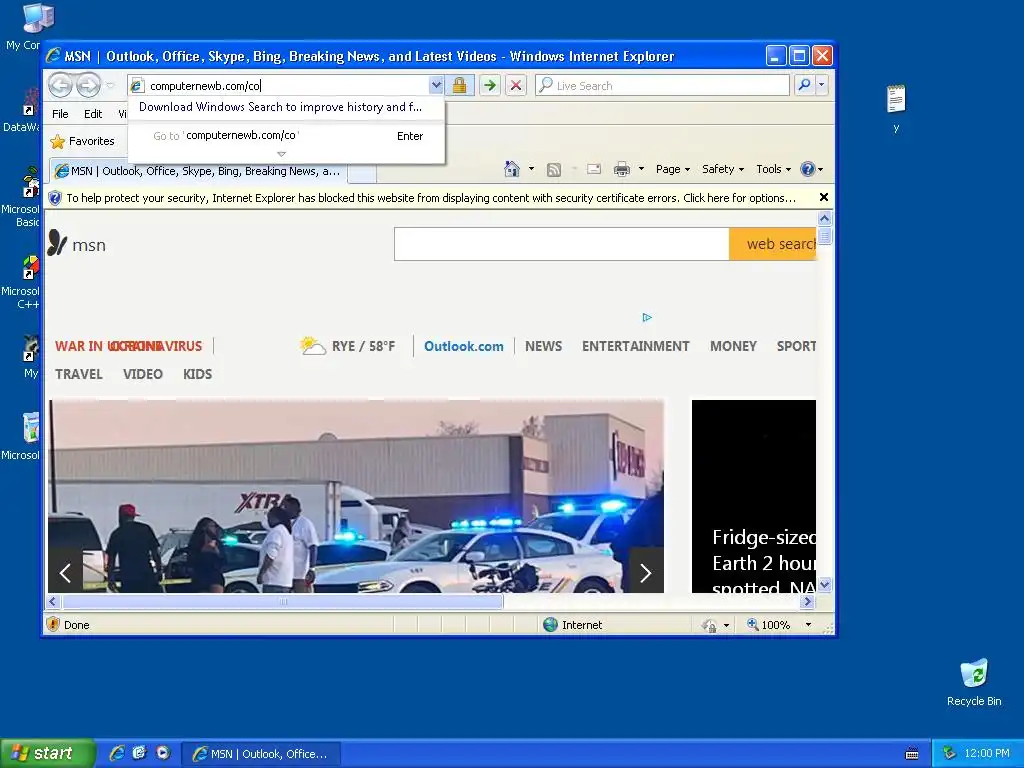Click the MSN taskbar window button
Viewport: 1024px width, 768px height.
tap(261, 754)
